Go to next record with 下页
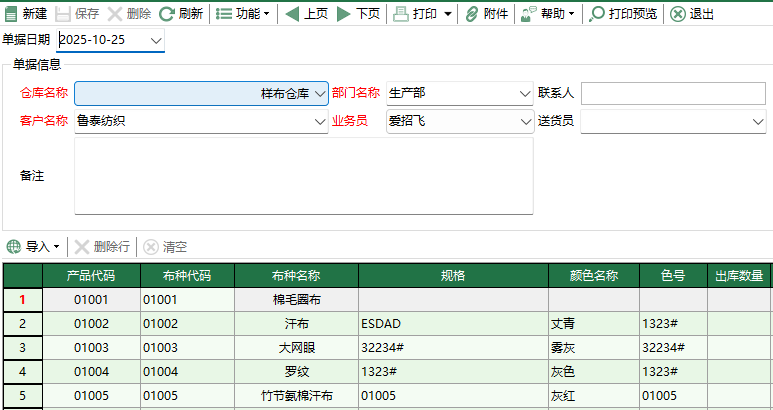The width and height of the screenshot is (773, 410). click(358, 14)
